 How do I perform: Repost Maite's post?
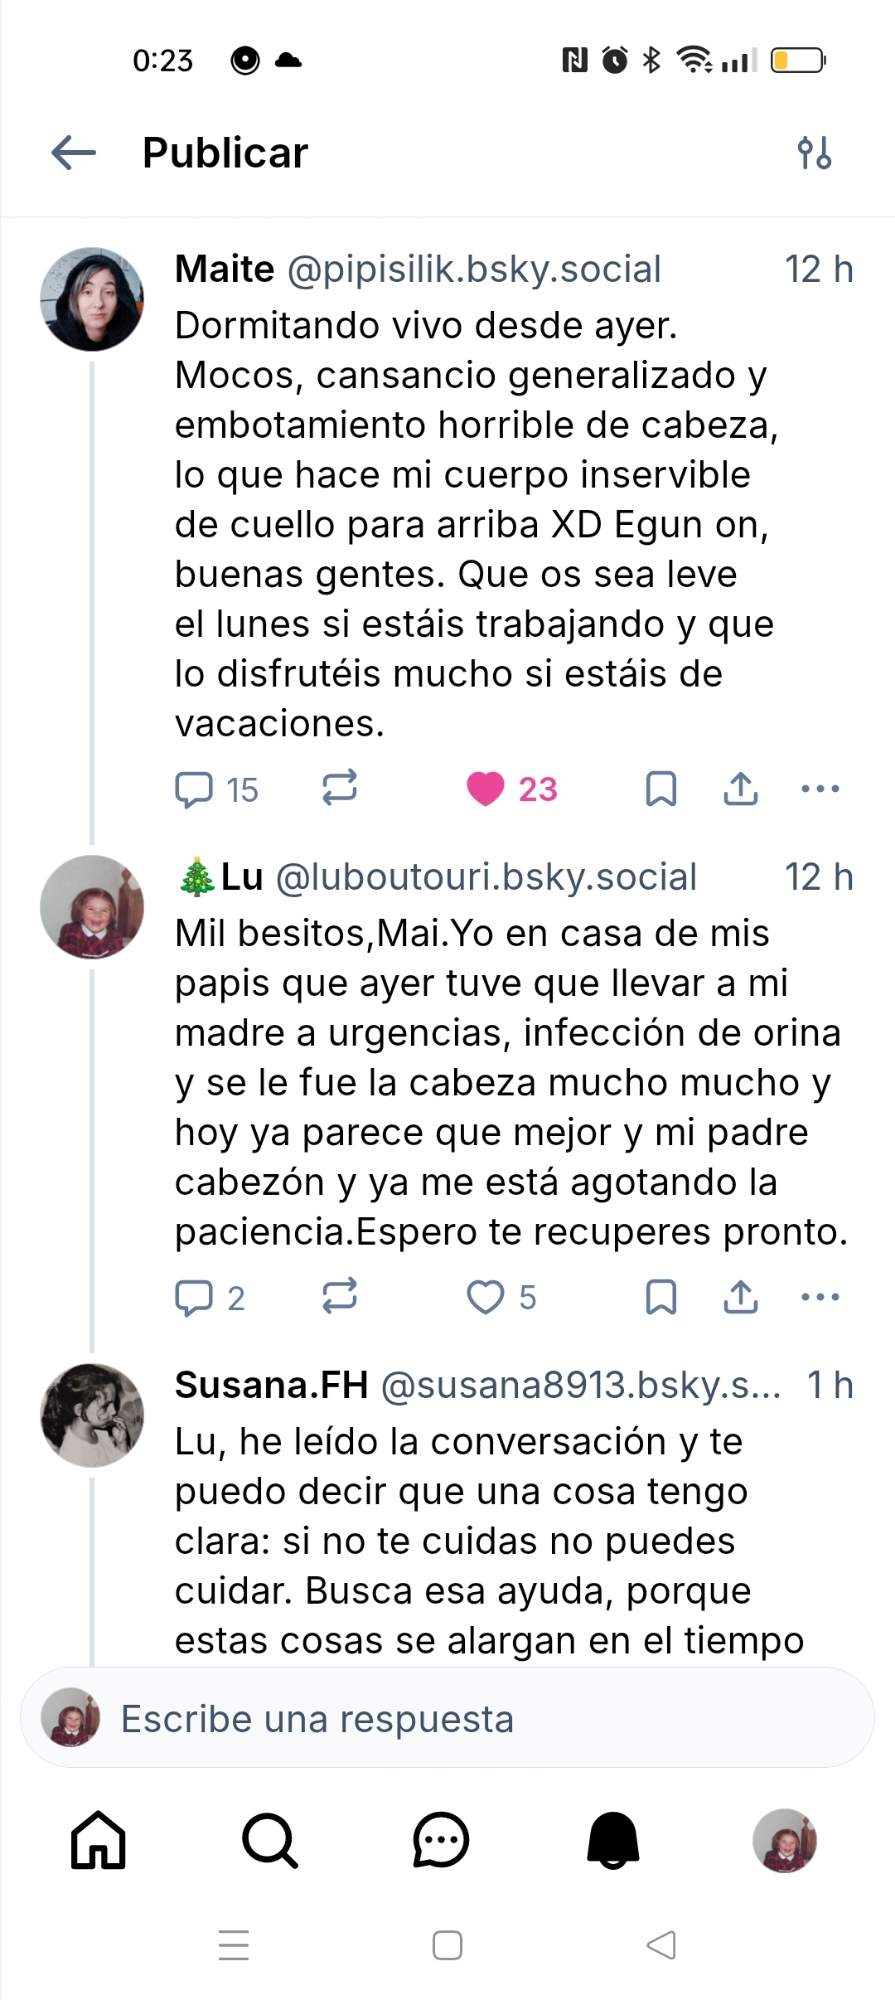tap(340, 788)
